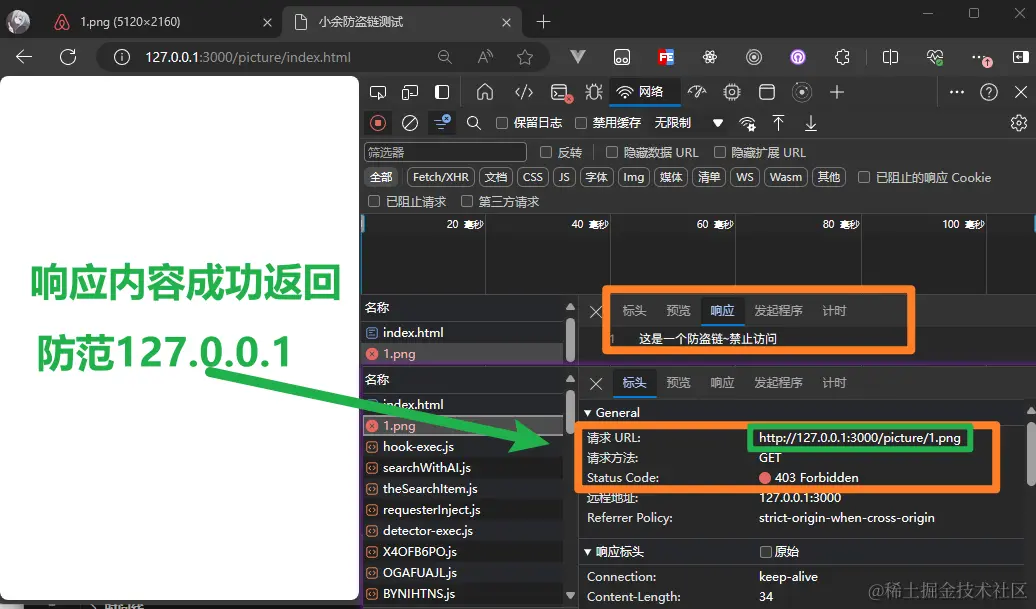Screen dimensions: 1036x609
Task: Select 预览 tab in lower request panel
Action: [x=679, y=383]
